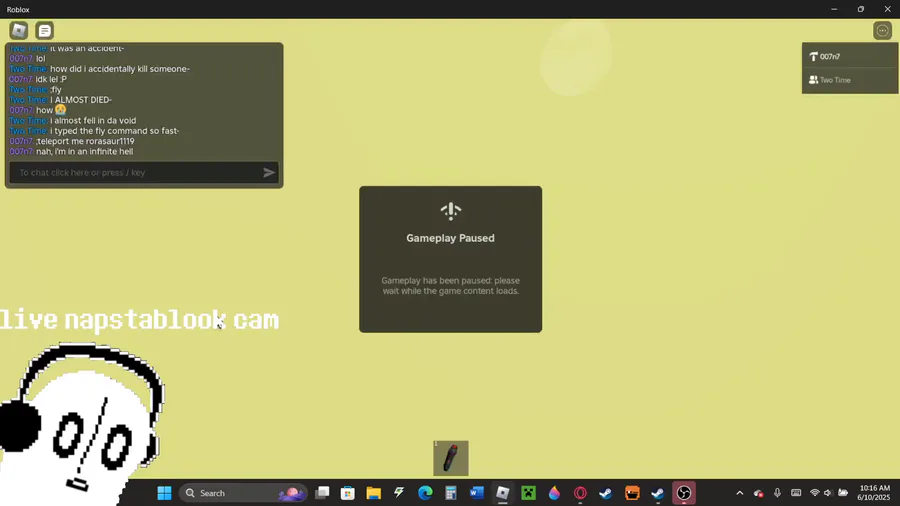Viewport: 900px width, 506px height.
Task: Switch to OBS Studio on the taskbar
Action: pos(684,493)
